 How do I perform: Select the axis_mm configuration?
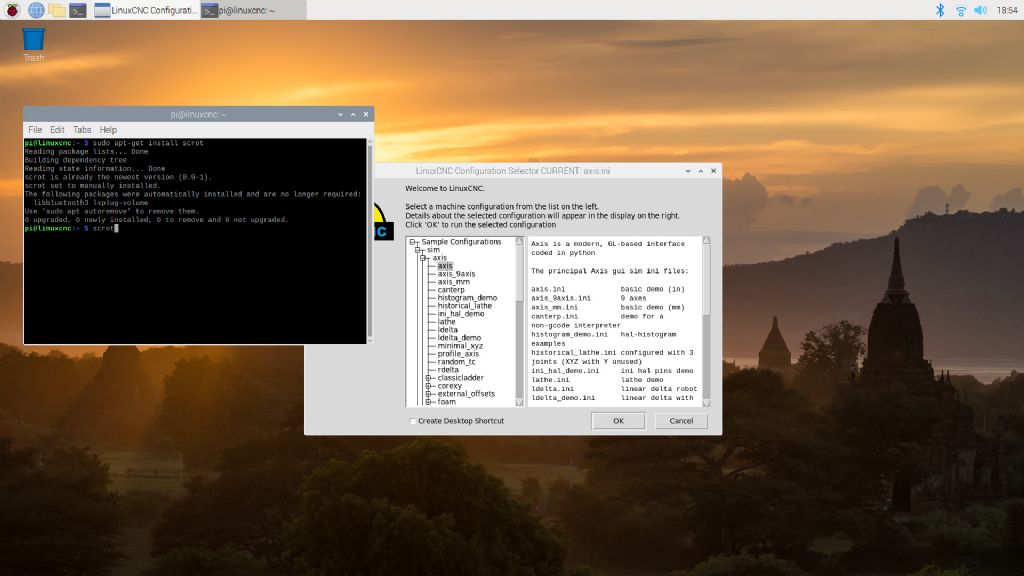pos(453,281)
